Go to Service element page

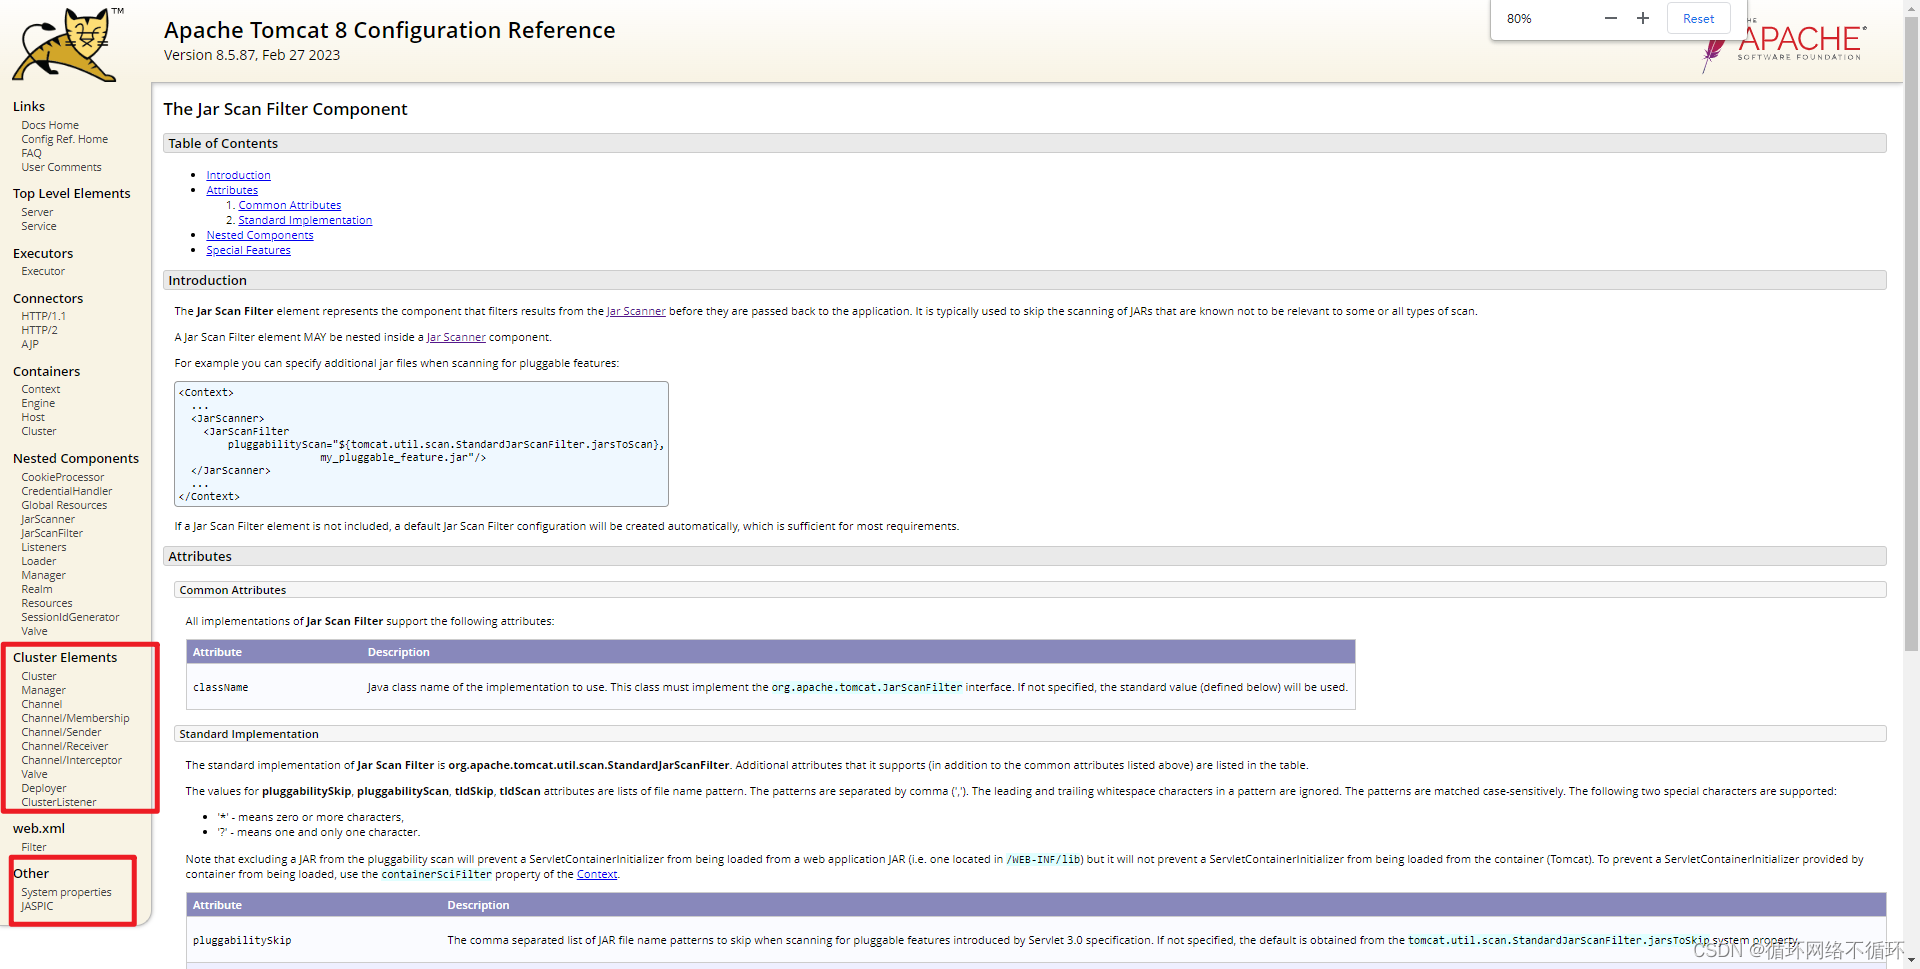pos(39,226)
